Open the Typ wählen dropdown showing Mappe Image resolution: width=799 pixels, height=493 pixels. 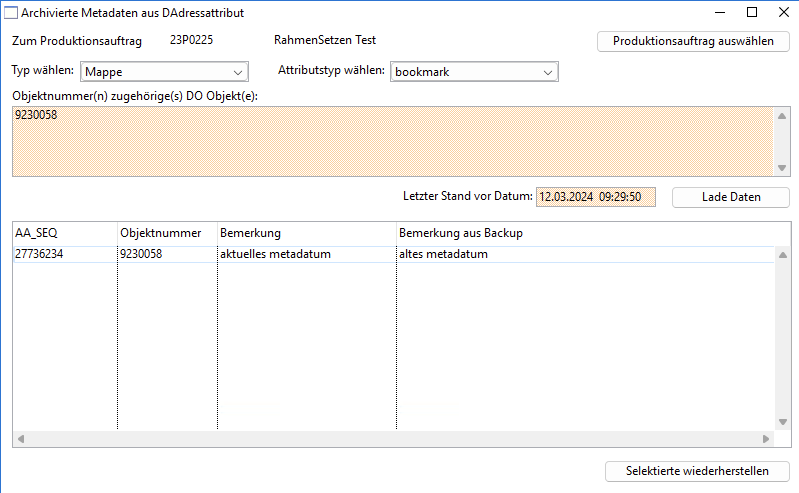click(164, 72)
